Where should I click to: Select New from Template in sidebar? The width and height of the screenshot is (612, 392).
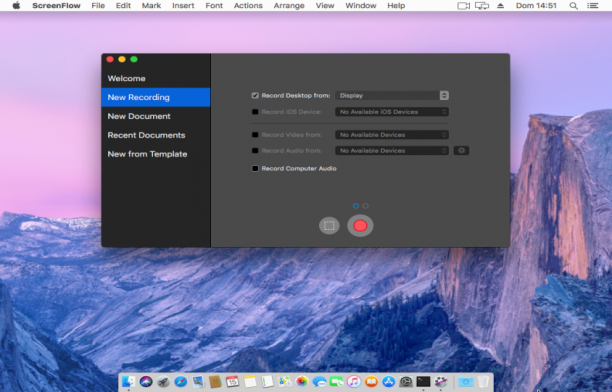(156, 154)
